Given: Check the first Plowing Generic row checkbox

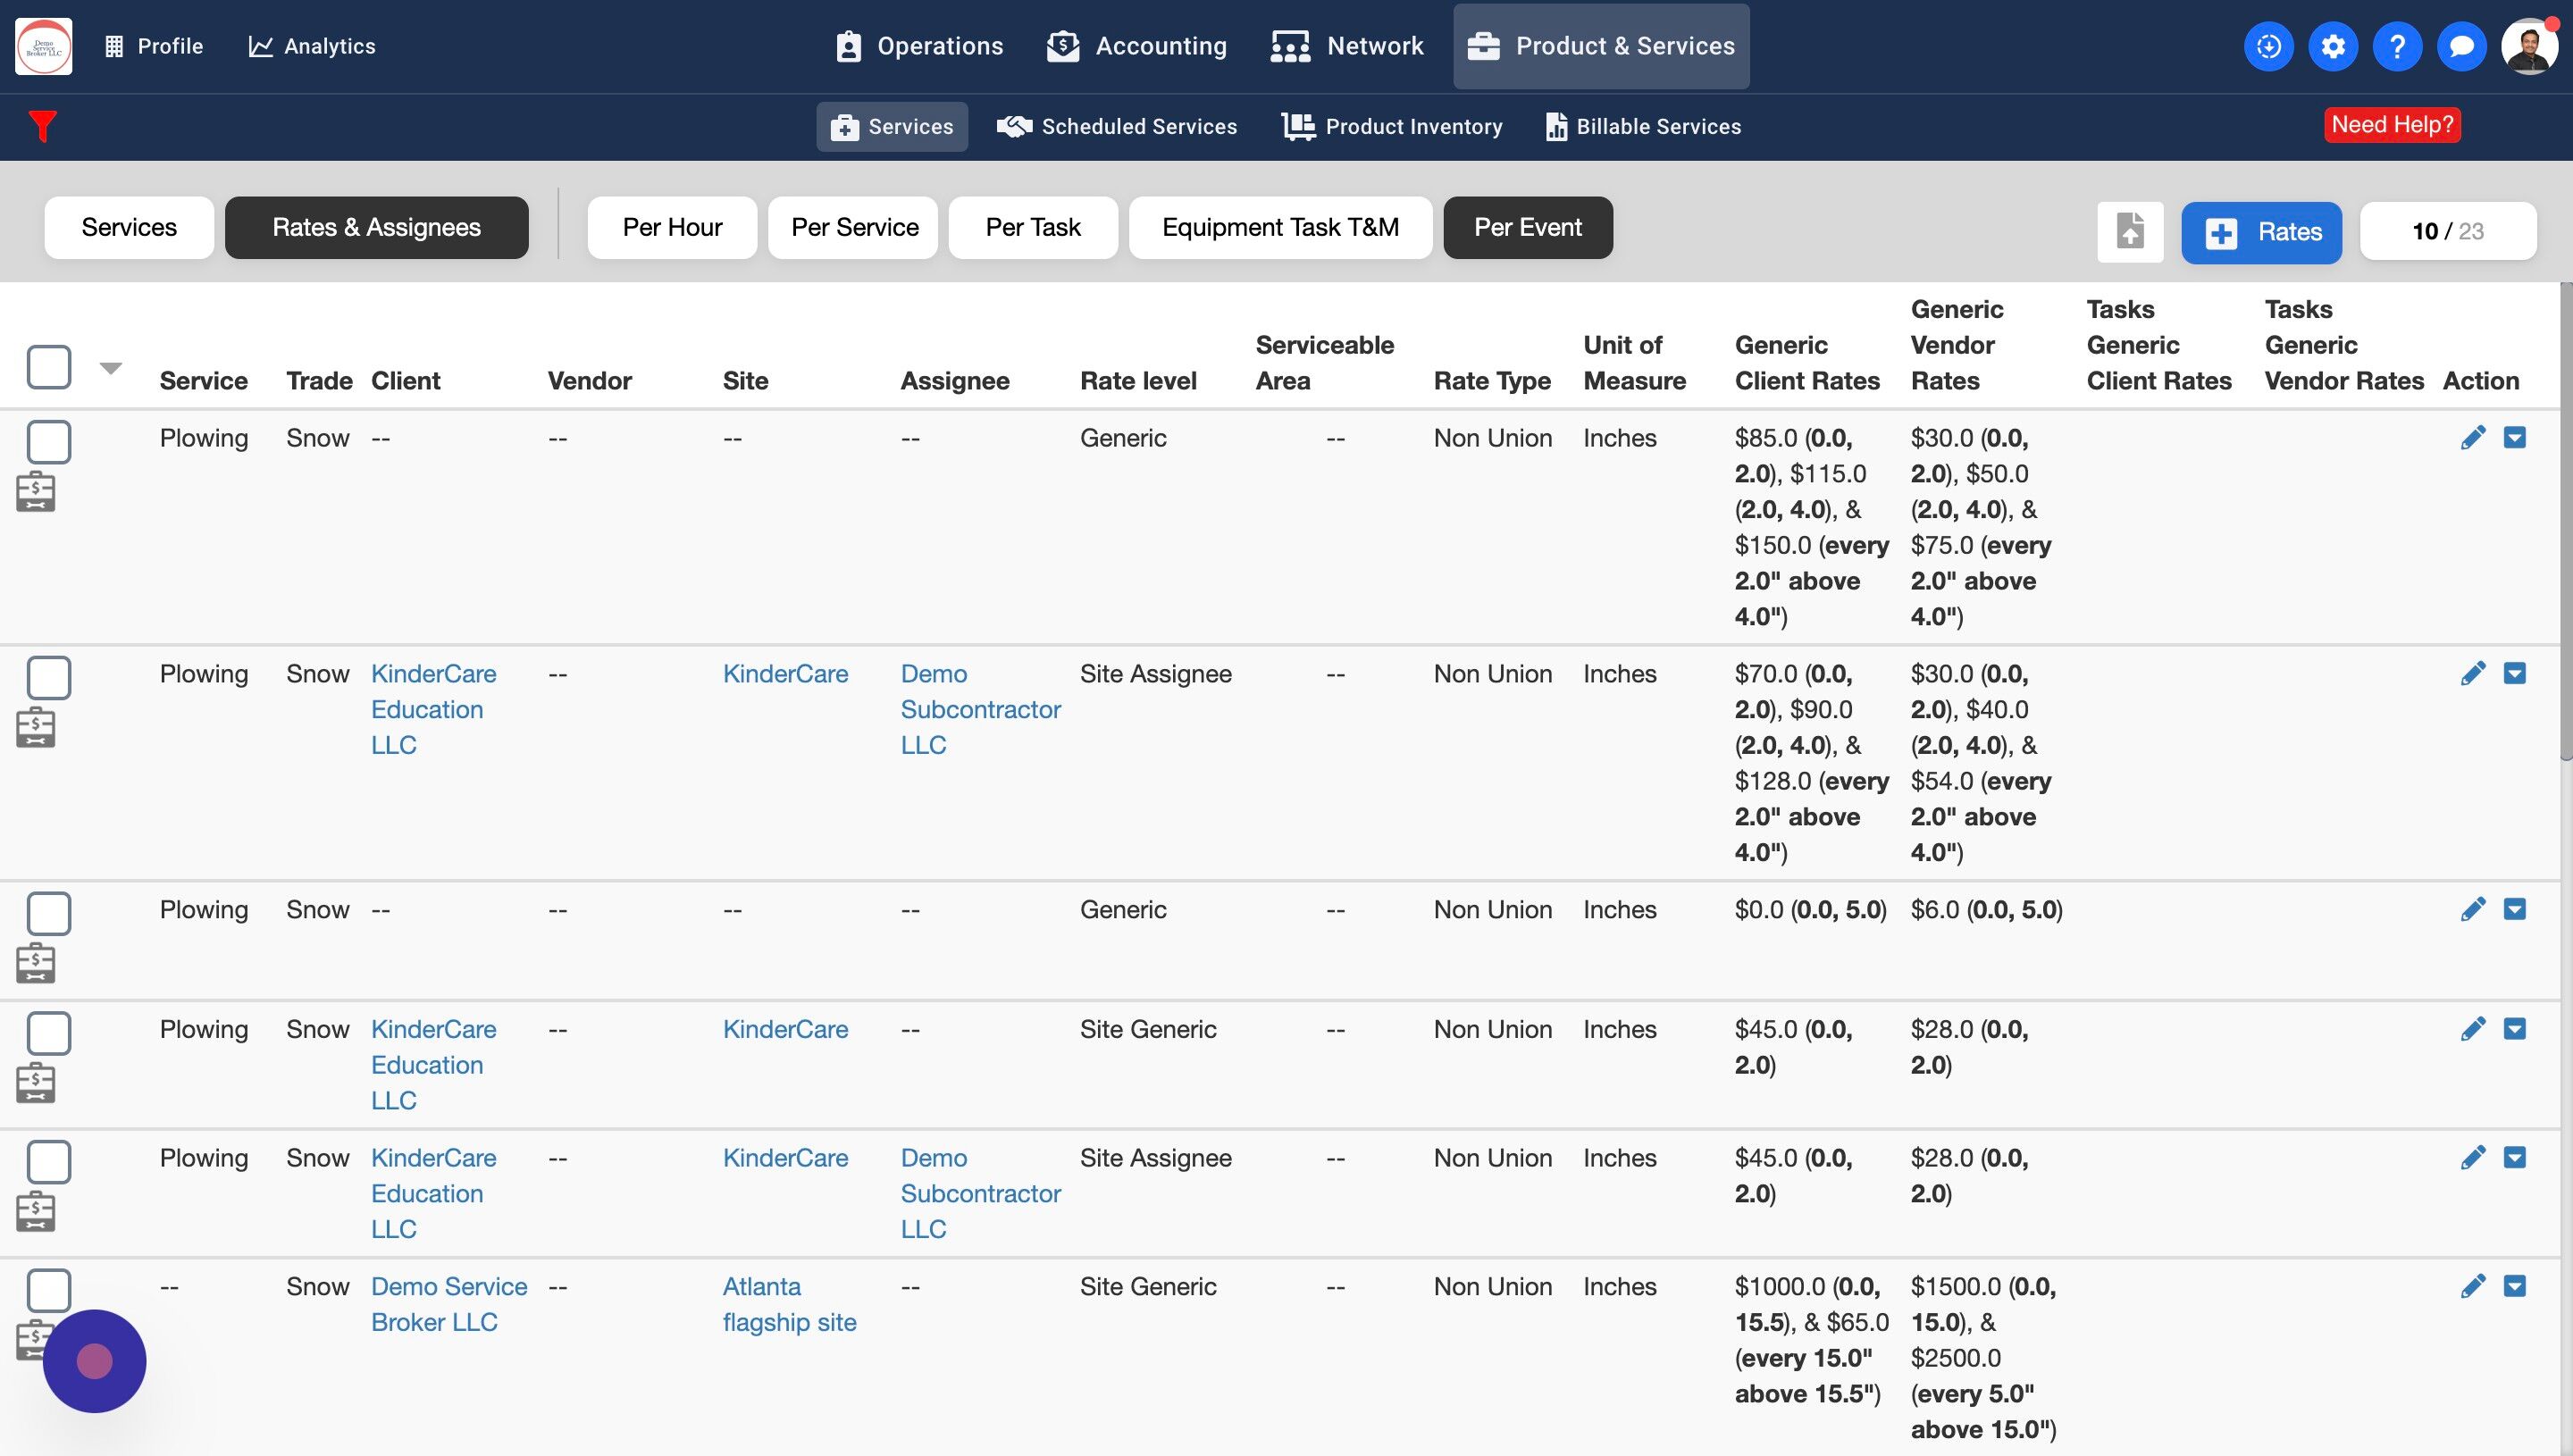Looking at the screenshot, I should 49,442.
